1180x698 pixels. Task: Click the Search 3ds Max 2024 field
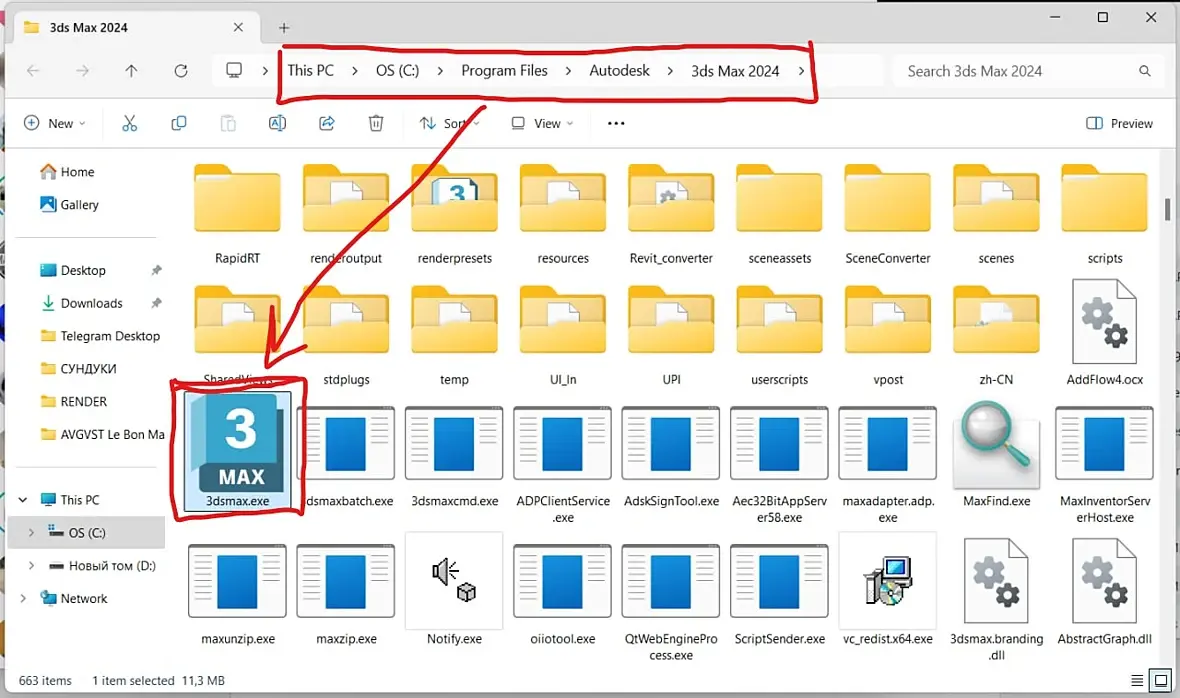click(1026, 71)
